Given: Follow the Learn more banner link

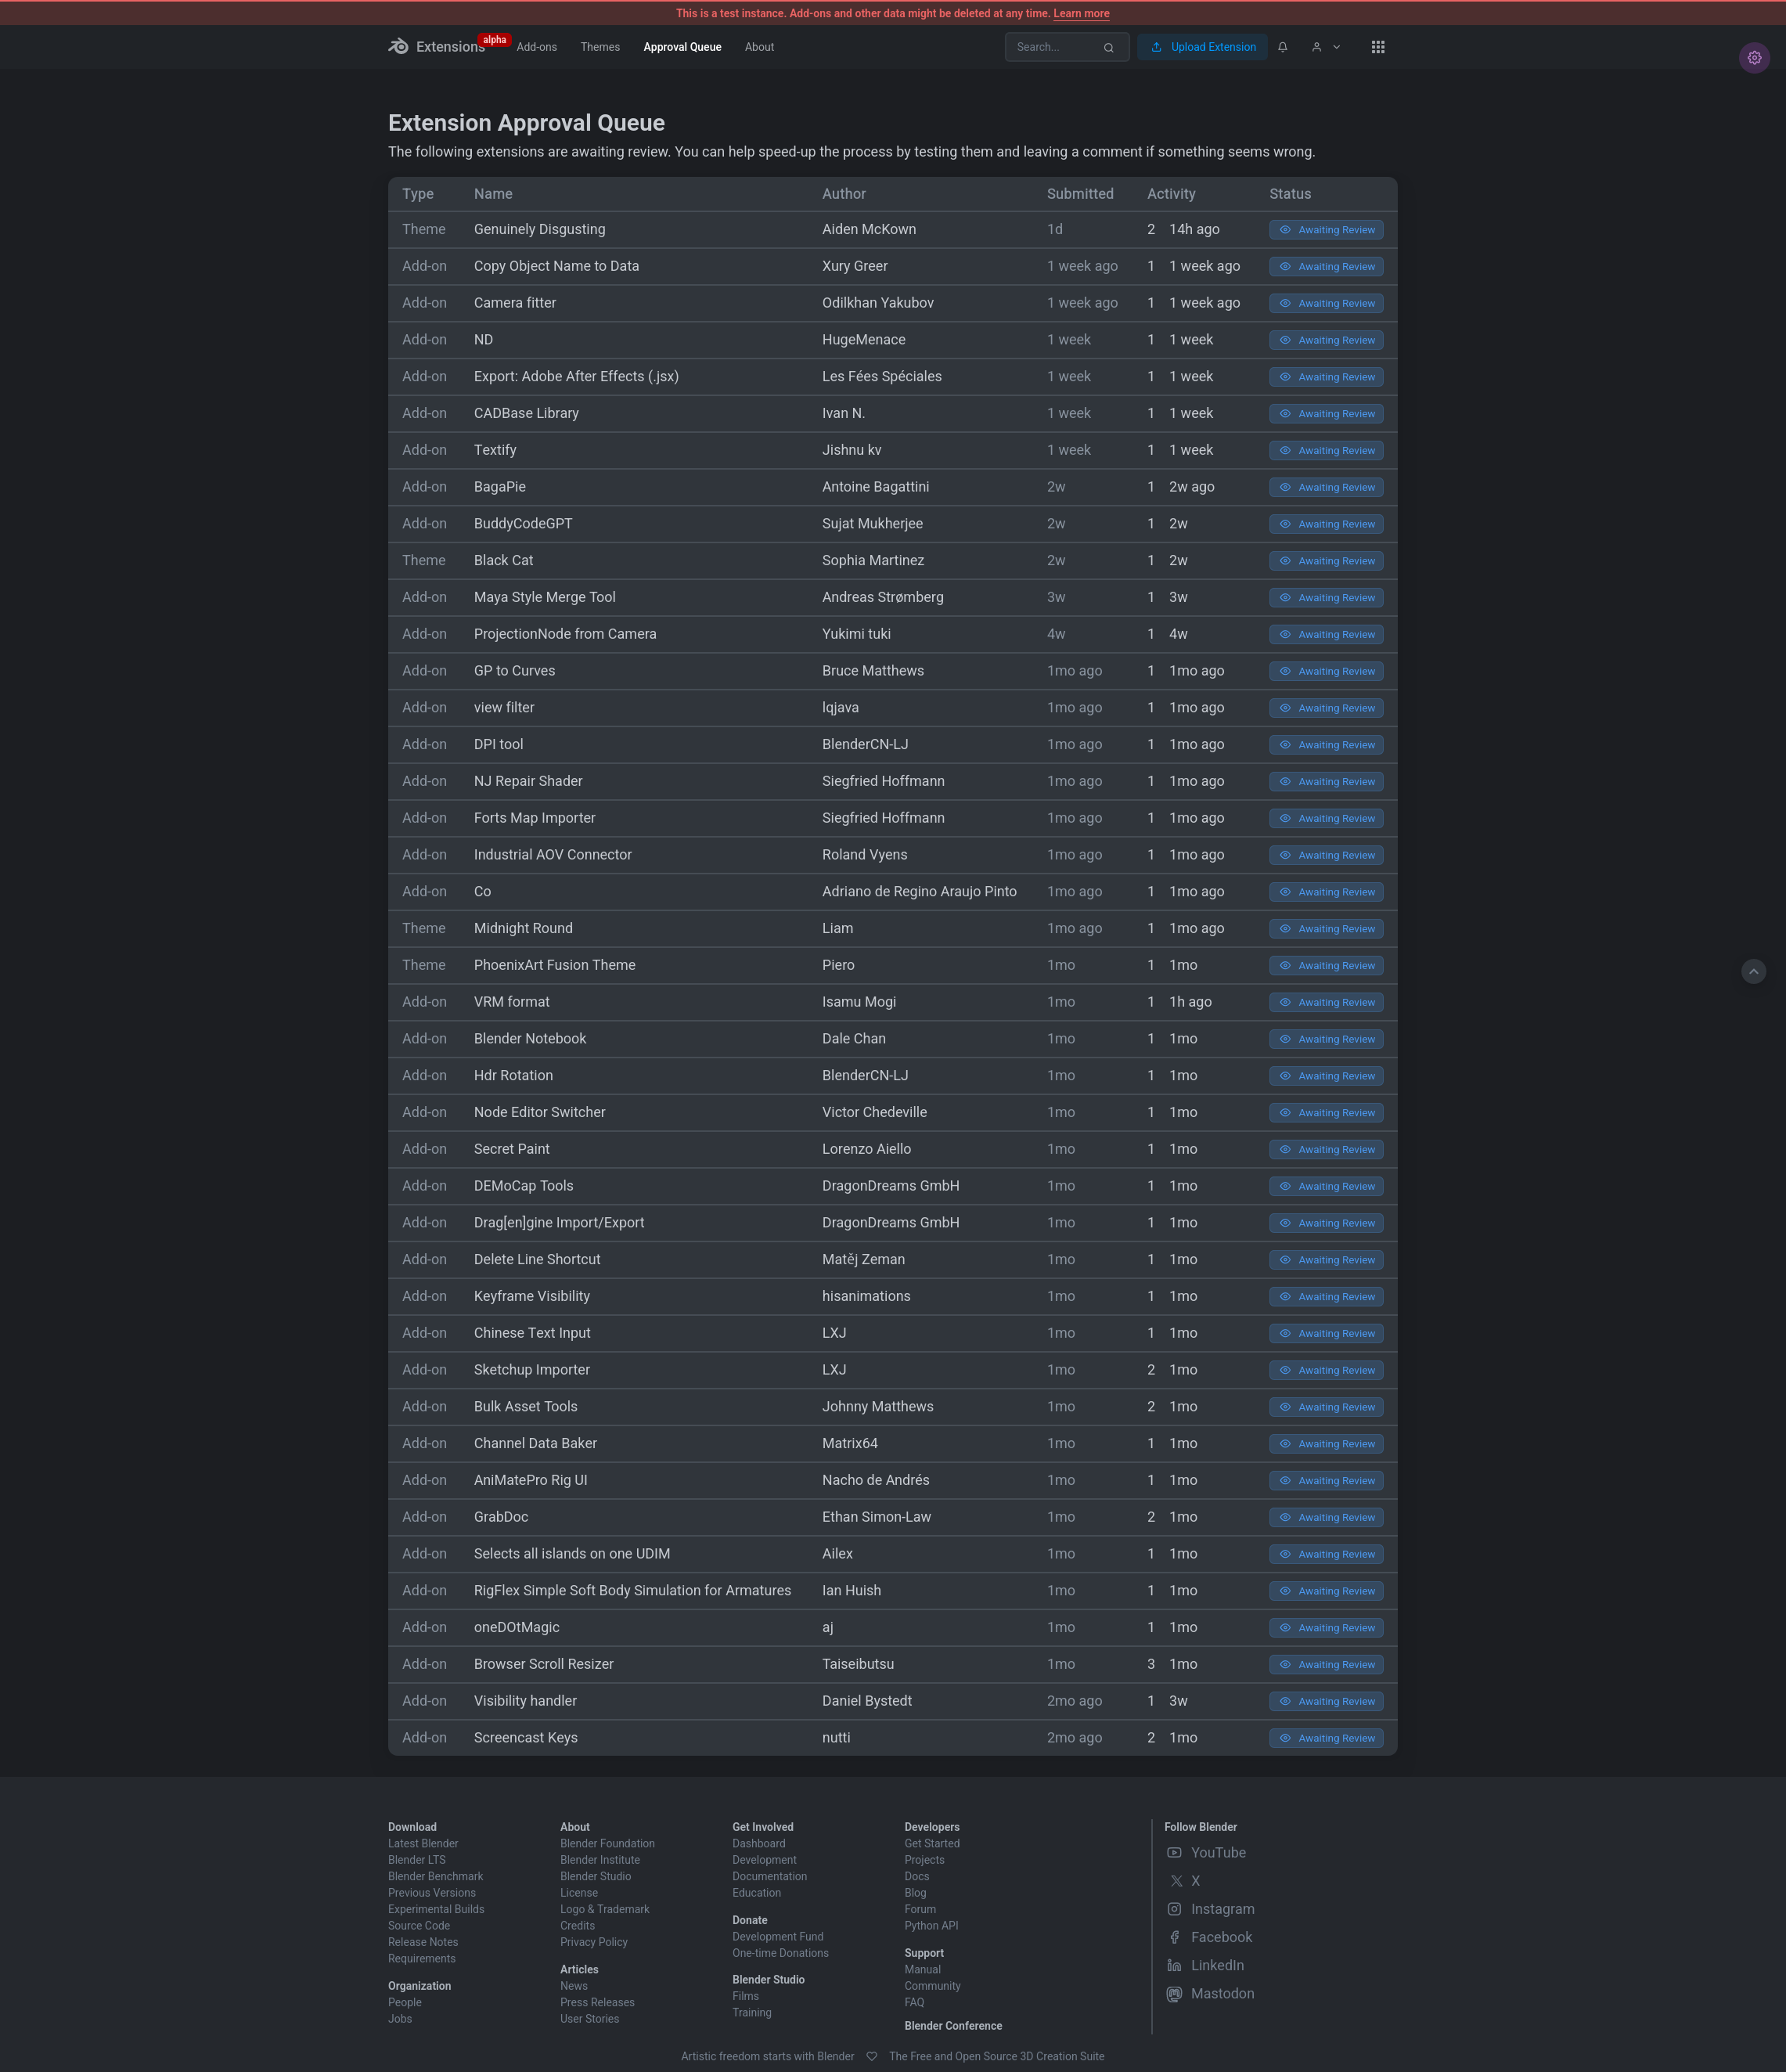Looking at the screenshot, I should tap(1081, 14).
